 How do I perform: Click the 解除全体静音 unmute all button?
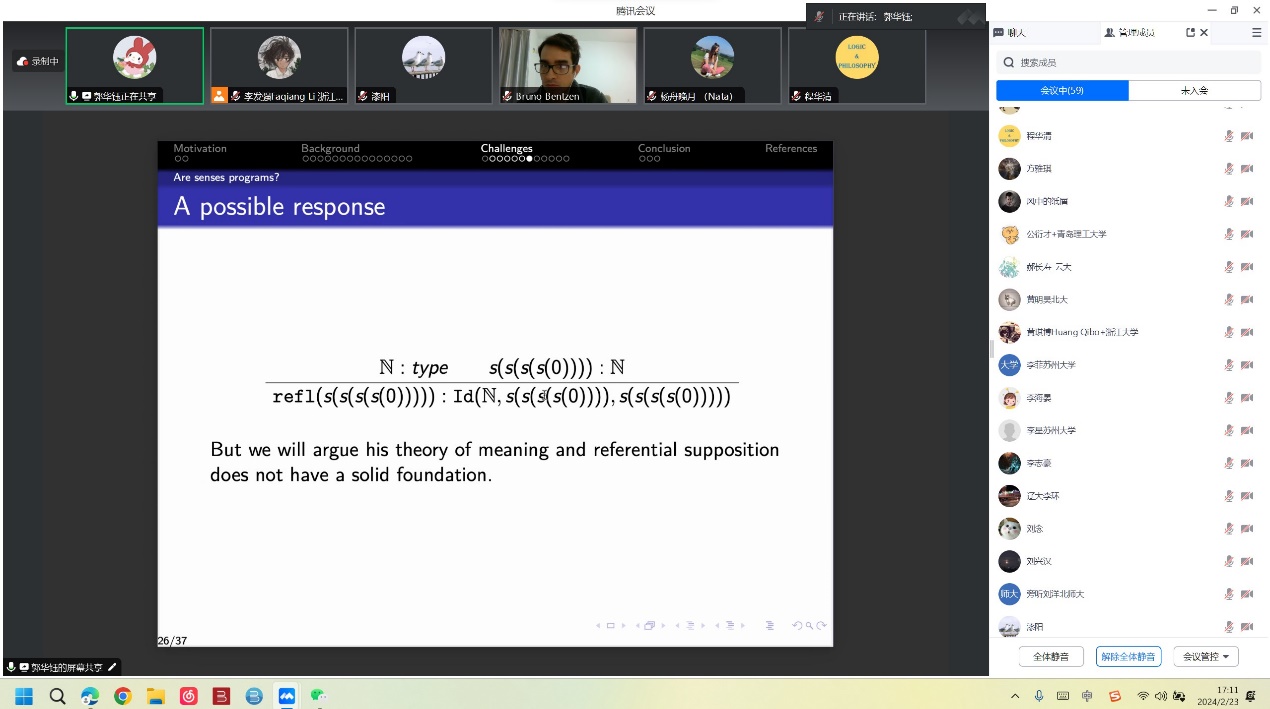[1129, 657]
